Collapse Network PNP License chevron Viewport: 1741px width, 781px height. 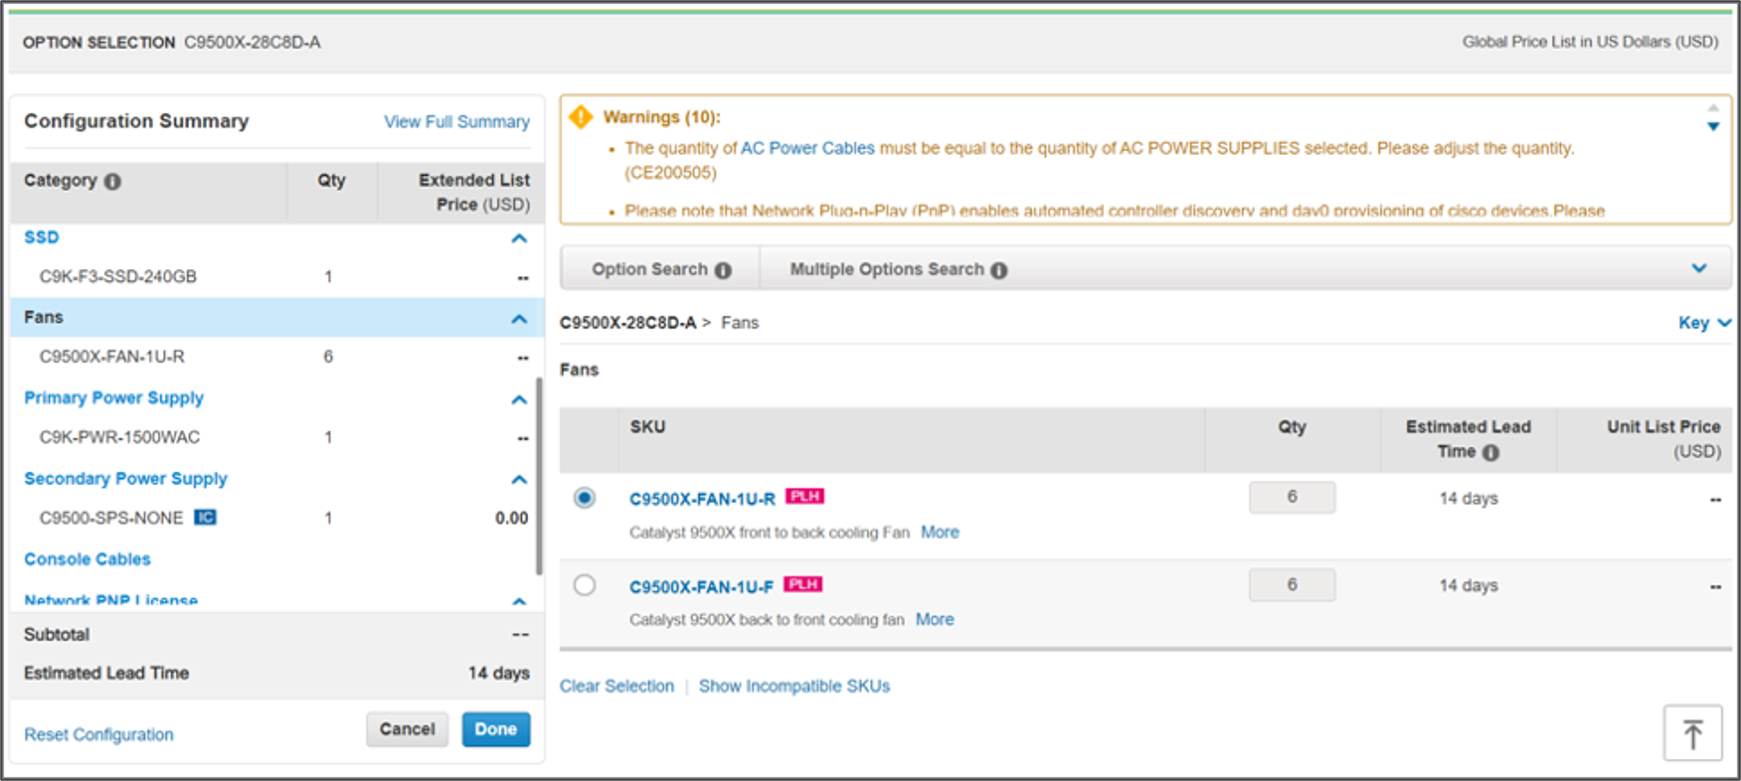click(519, 601)
